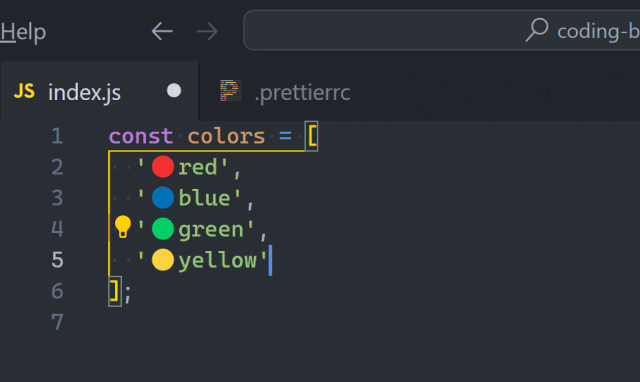This screenshot has width=640, height=382.
Task: Click the .prettierrc file icon
Action: 231,91
